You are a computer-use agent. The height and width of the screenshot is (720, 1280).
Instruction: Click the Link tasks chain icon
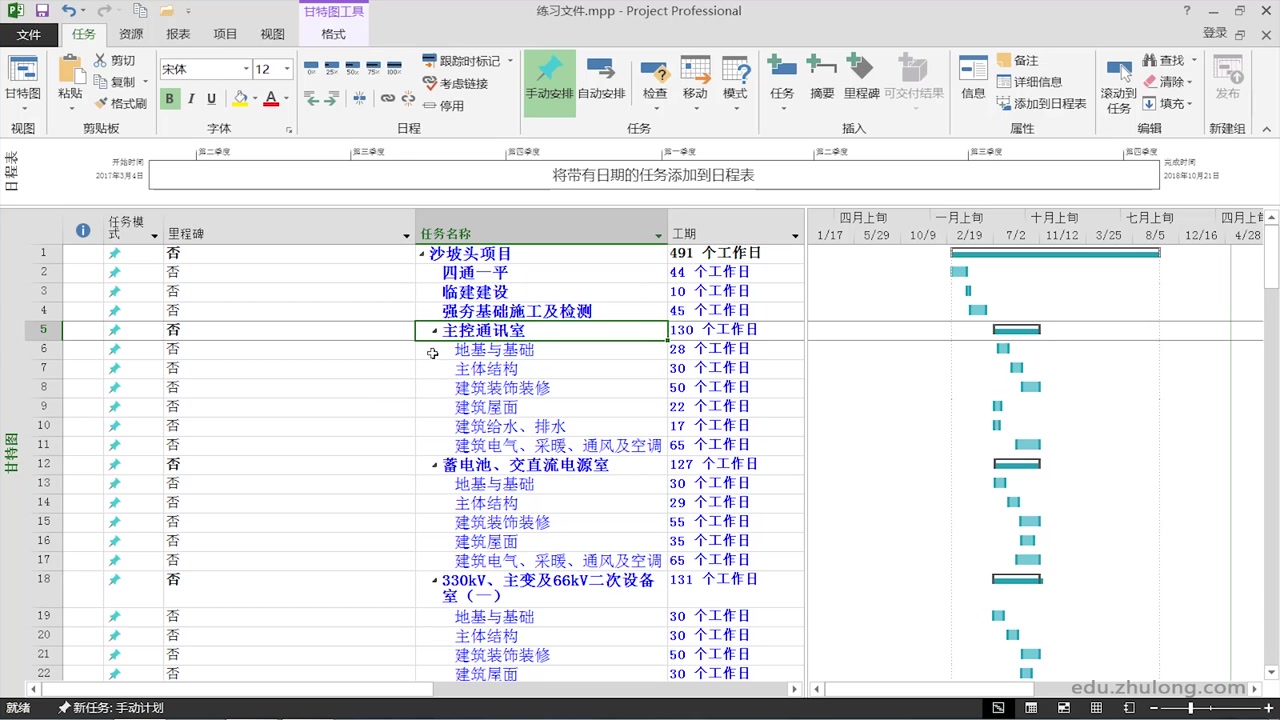[x=387, y=98]
